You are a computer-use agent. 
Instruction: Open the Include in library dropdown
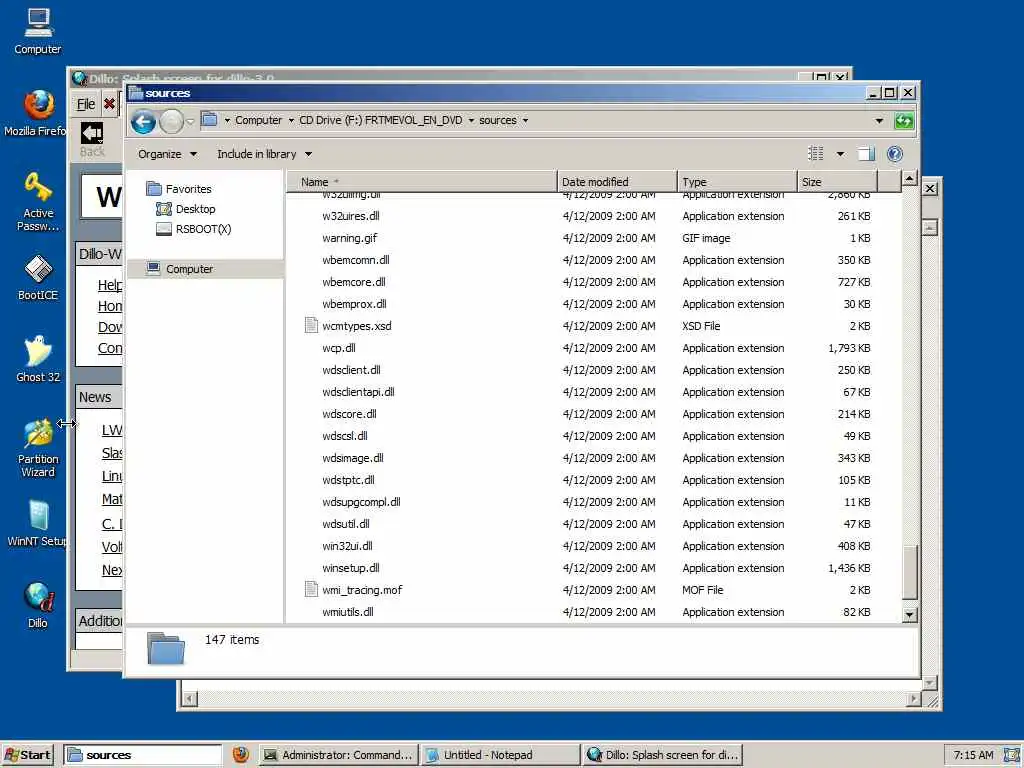point(264,154)
